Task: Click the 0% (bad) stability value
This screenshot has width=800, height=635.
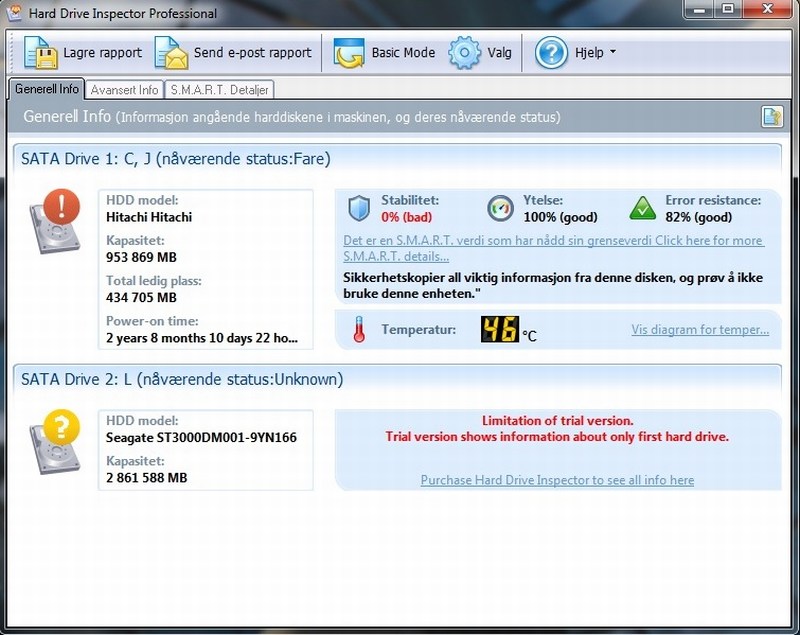Action: point(407,217)
